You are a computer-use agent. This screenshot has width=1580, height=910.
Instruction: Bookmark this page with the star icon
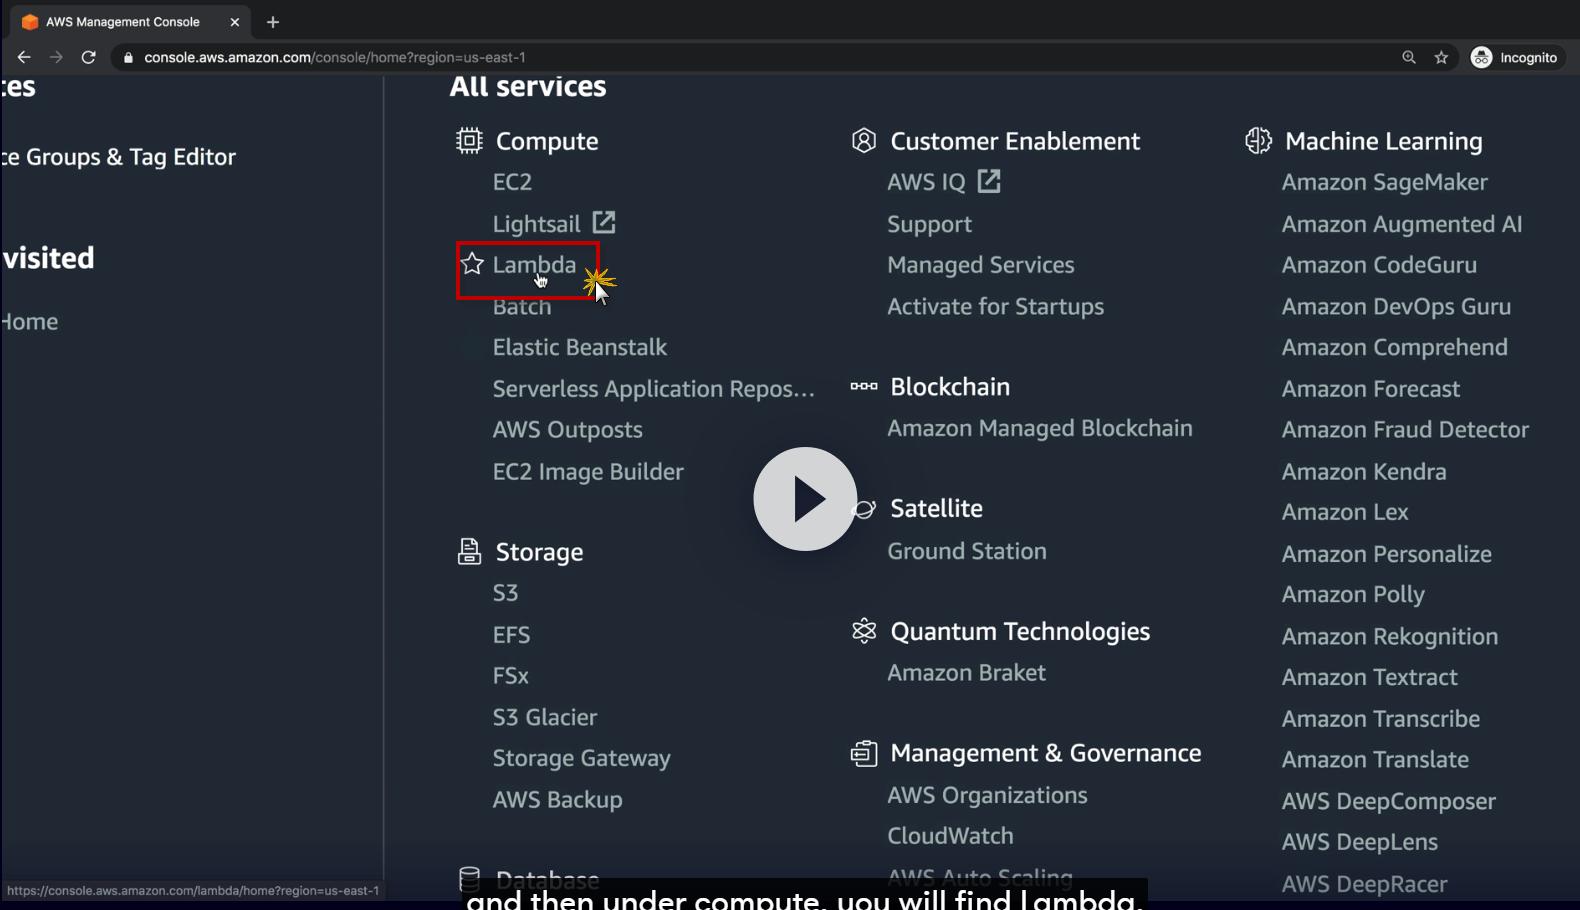click(x=1441, y=58)
